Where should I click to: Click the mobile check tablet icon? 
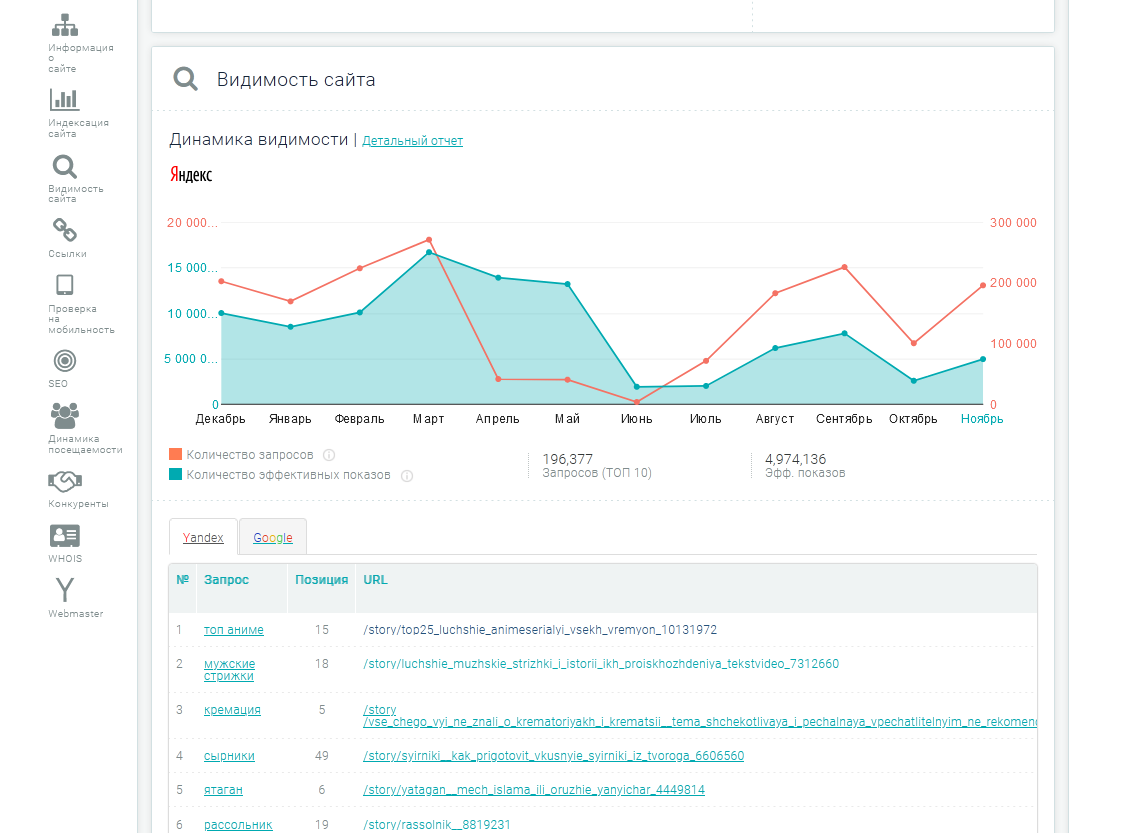click(64, 285)
